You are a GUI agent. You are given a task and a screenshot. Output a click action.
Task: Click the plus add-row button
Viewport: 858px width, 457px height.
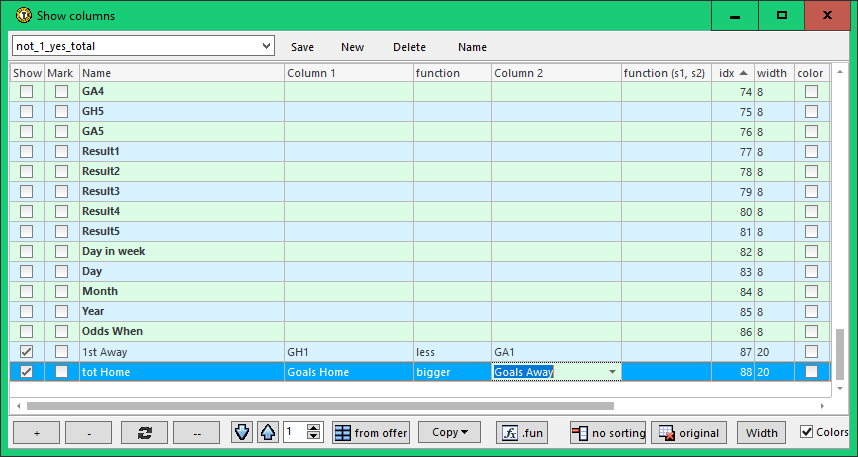pos(35,432)
